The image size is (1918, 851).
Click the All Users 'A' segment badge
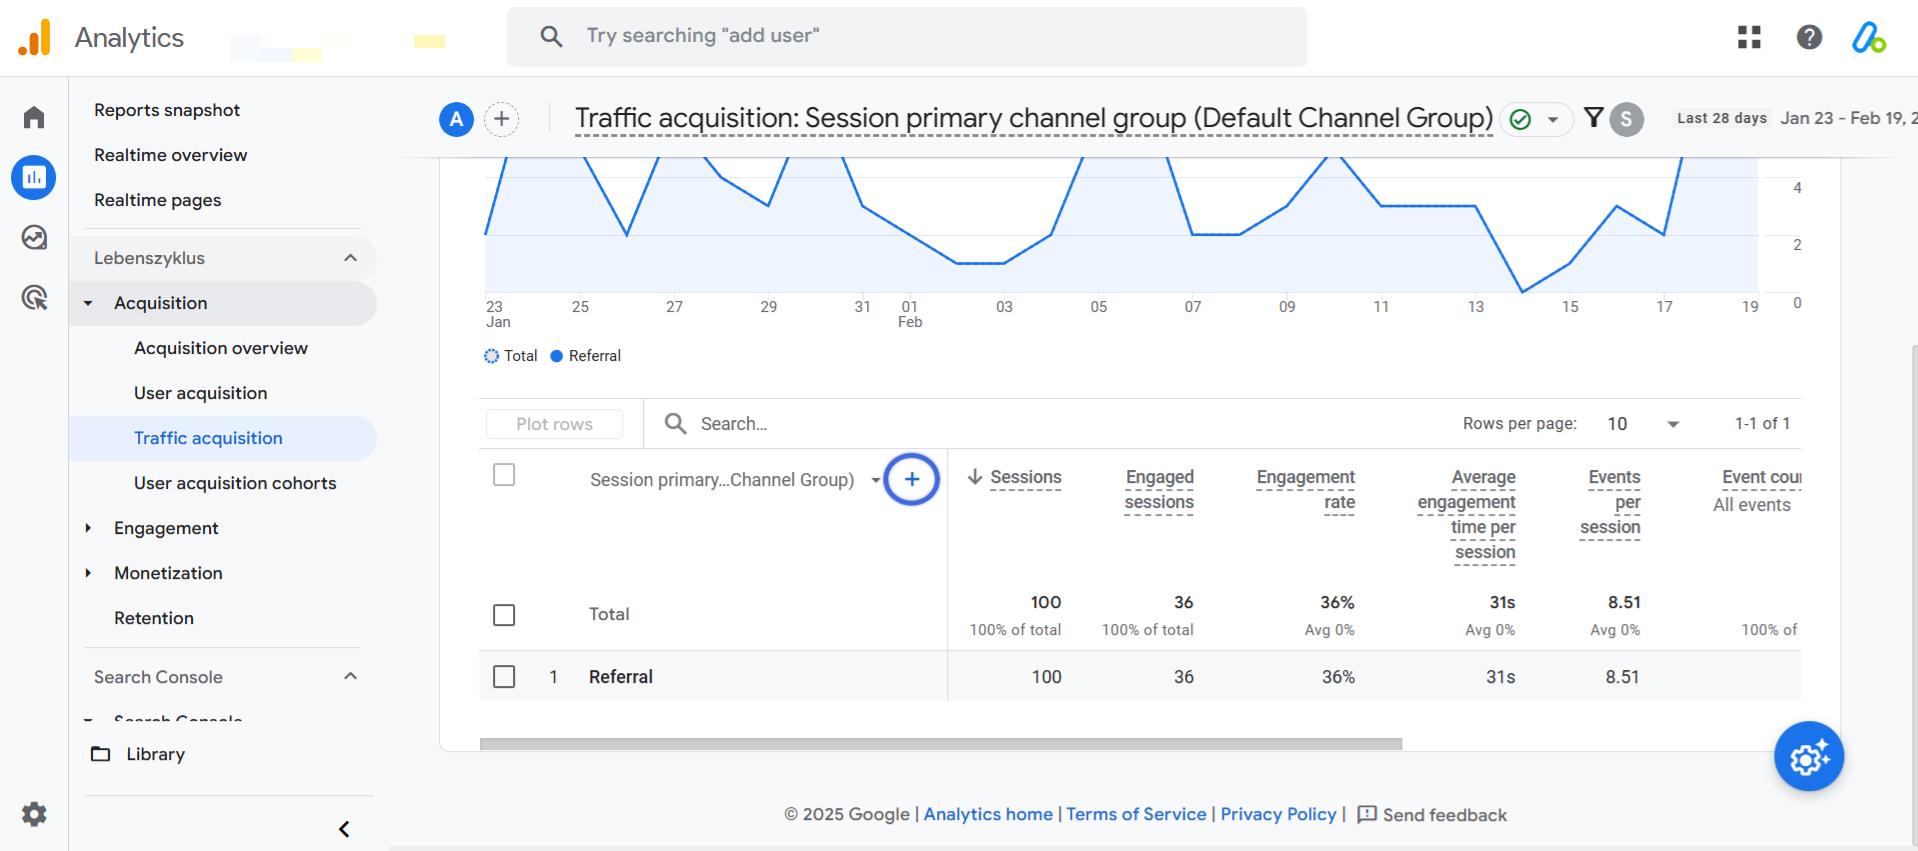coord(456,120)
